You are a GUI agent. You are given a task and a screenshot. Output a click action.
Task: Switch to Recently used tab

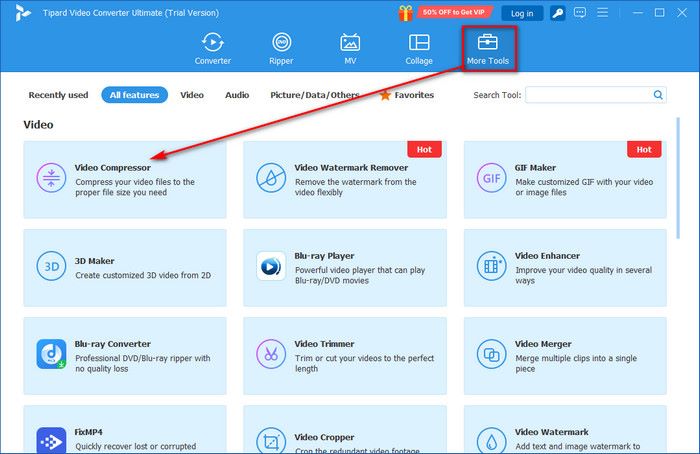pos(58,95)
